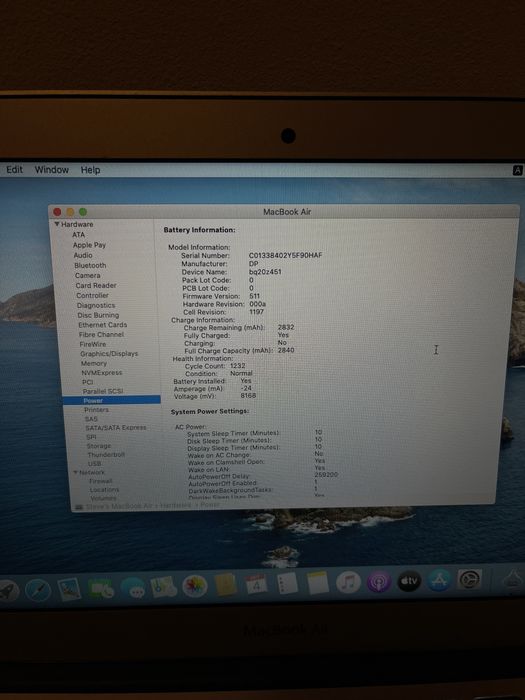Select SATA/SATA Express in sidebar
Image resolution: width=525 pixels, height=700 pixels.
[116, 428]
